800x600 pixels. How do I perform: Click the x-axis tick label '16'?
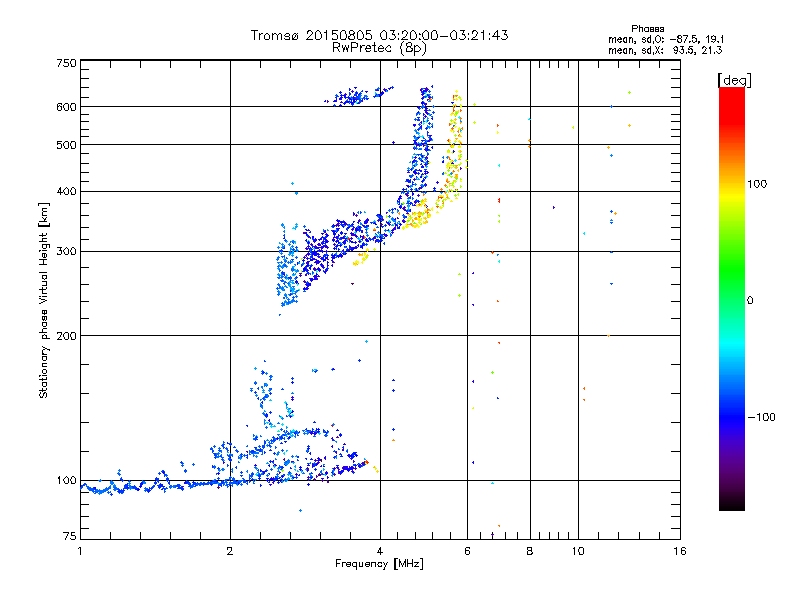coord(680,551)
